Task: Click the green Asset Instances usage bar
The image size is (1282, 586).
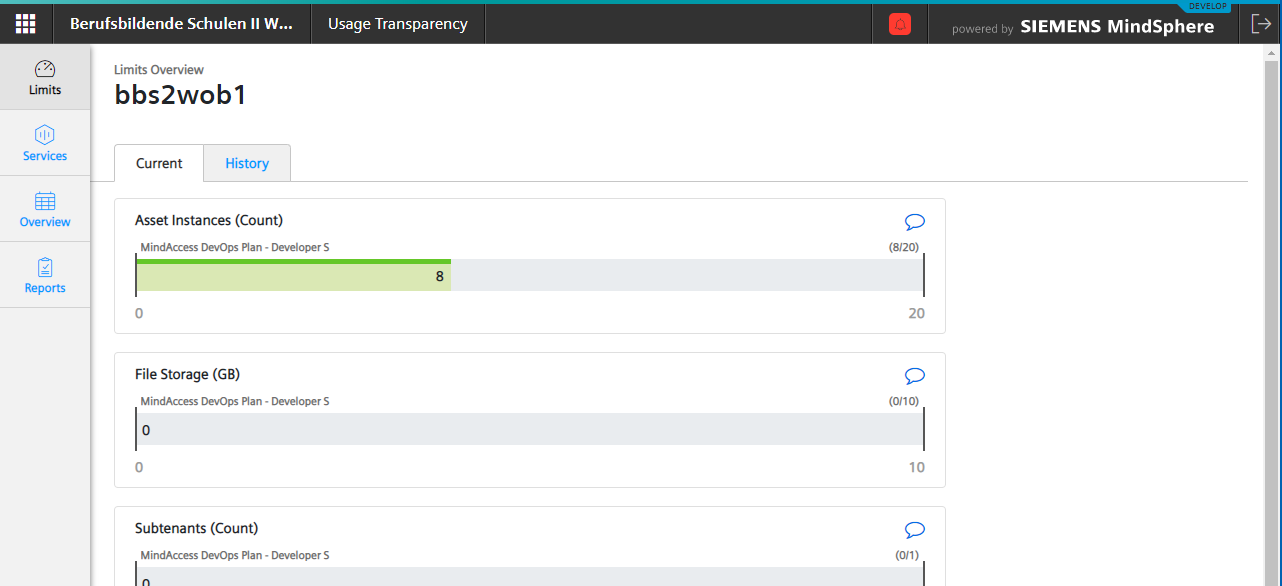Action: point(293,276)
